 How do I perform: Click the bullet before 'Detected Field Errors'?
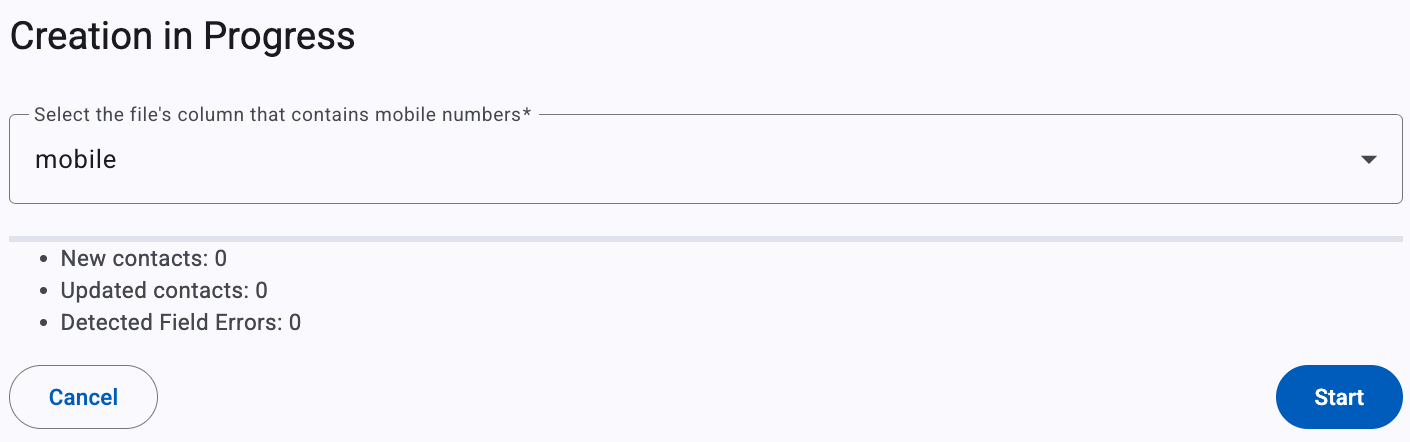coord(43,324)
